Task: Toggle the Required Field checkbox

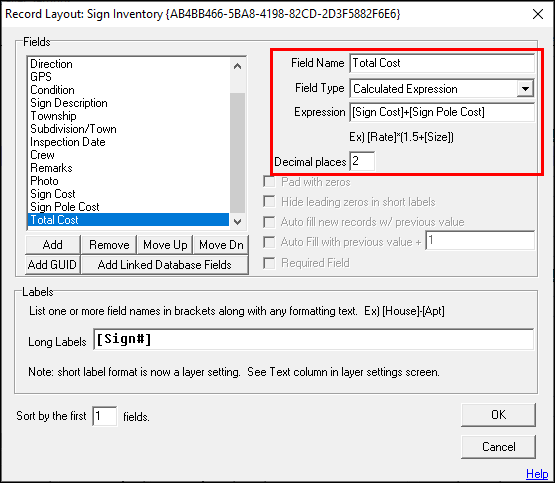Action: pyautogui.click(x=269, y=263)
